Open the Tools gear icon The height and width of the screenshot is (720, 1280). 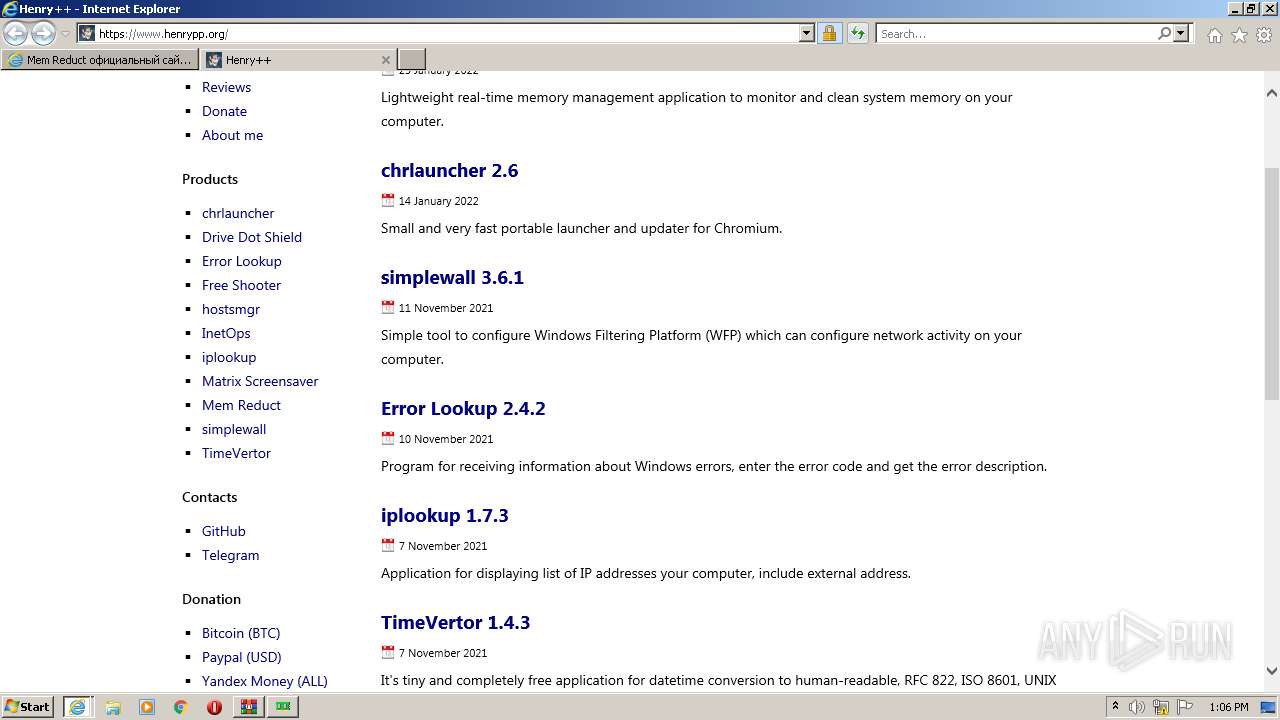click(x=1264, y=35)
